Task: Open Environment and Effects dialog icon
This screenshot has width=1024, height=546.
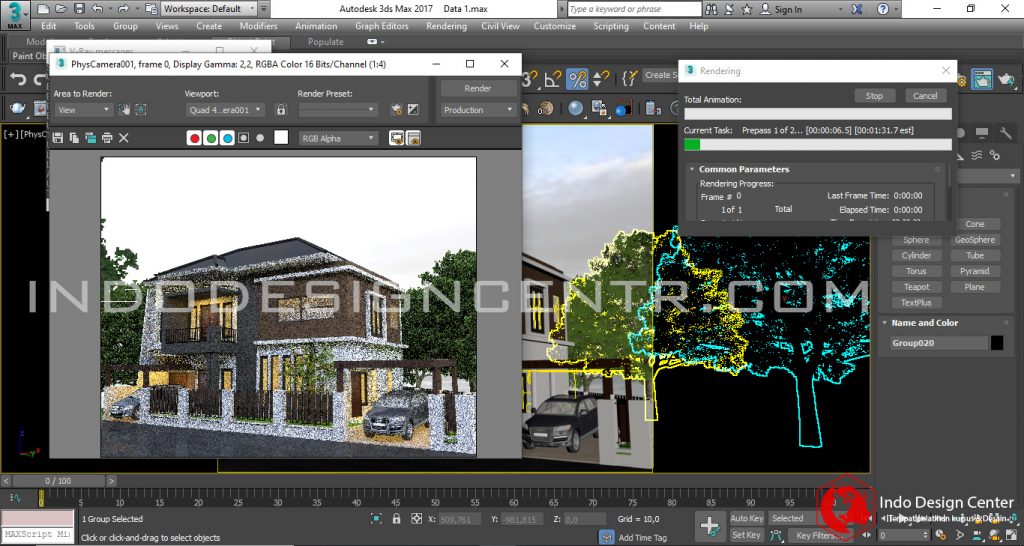Action: [413, 110]
